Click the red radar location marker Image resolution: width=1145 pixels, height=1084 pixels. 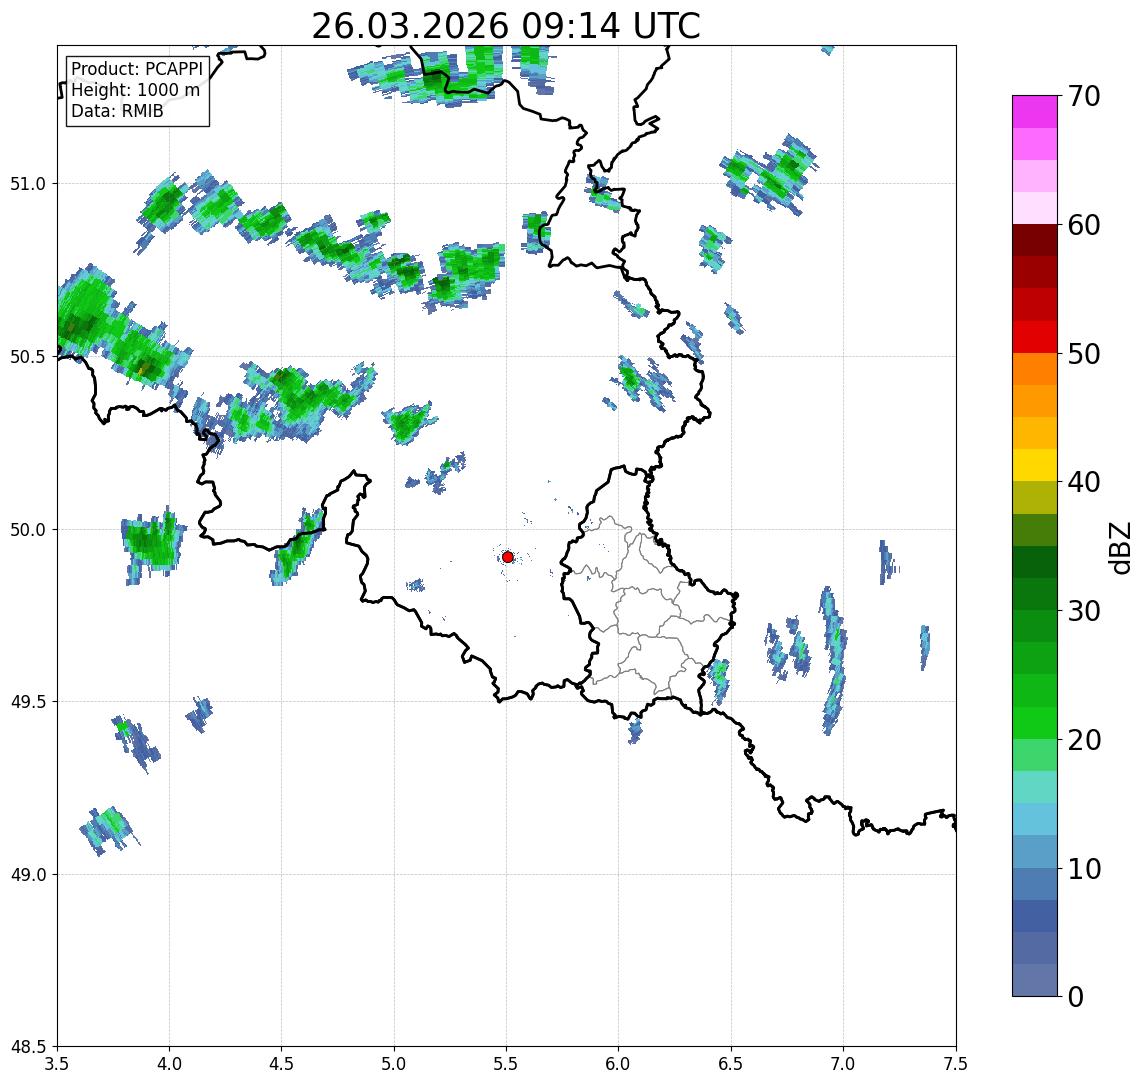508,557
